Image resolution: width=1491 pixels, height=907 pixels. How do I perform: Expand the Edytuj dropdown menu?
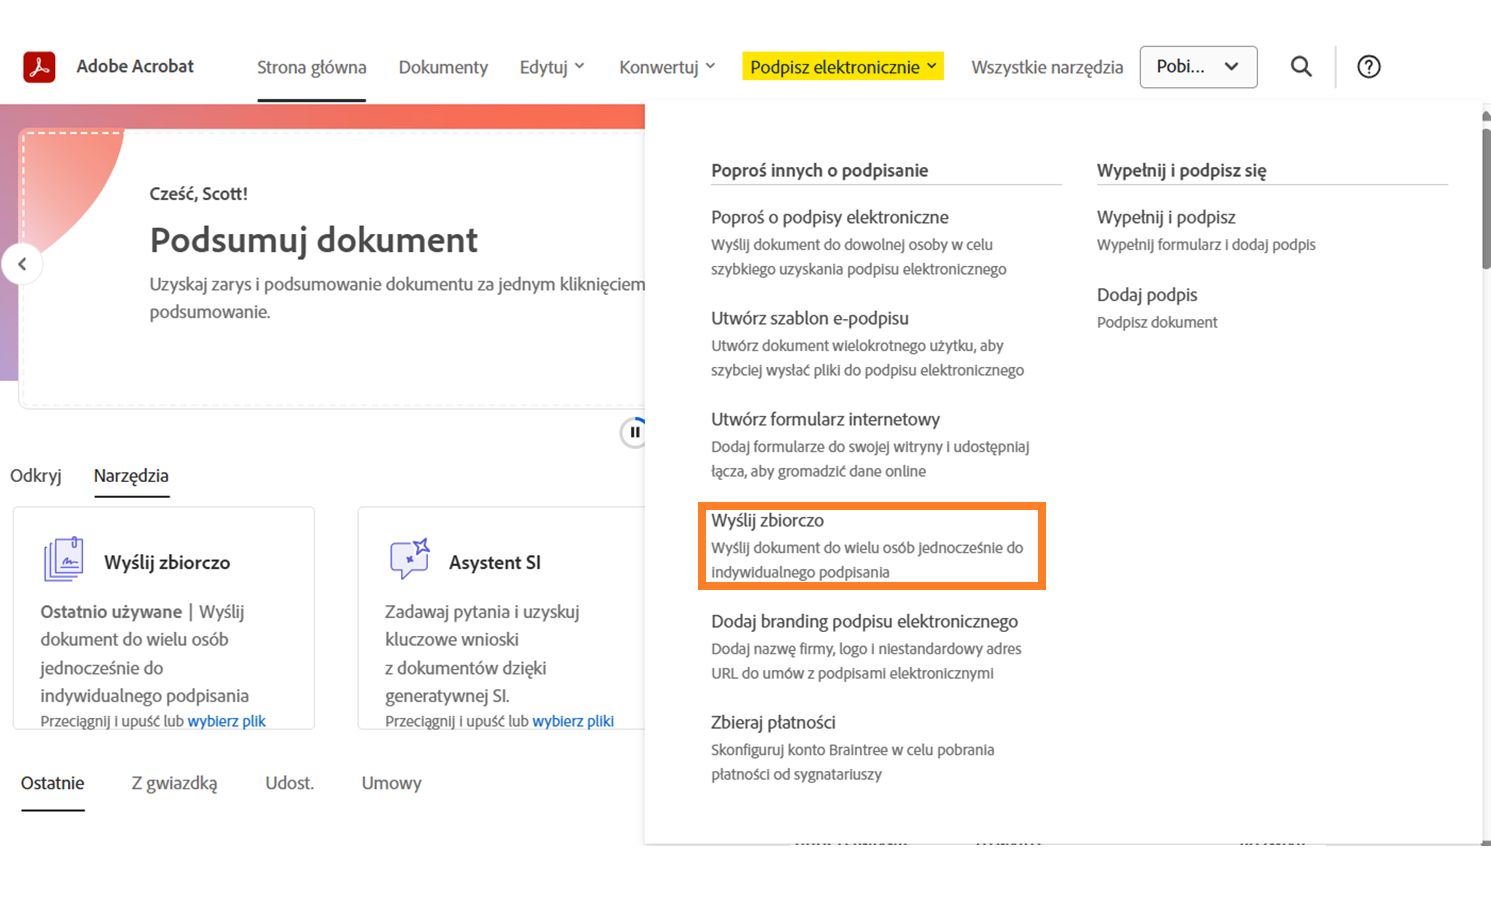552,67
